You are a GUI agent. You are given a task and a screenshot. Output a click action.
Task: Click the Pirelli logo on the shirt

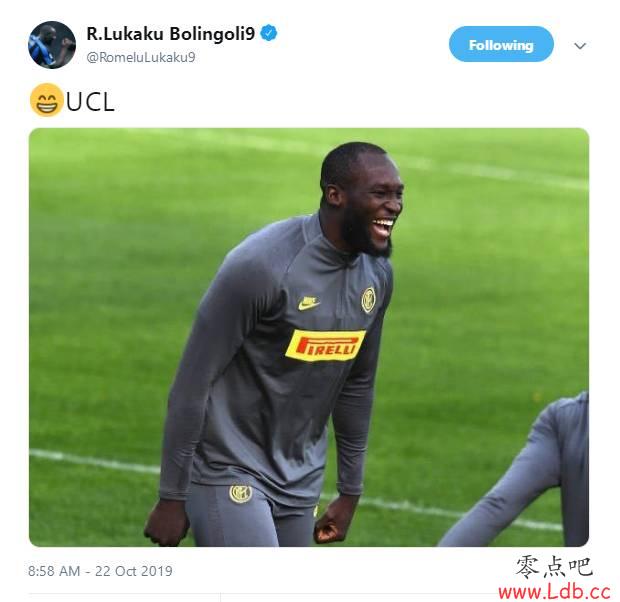tap(325, 345)
